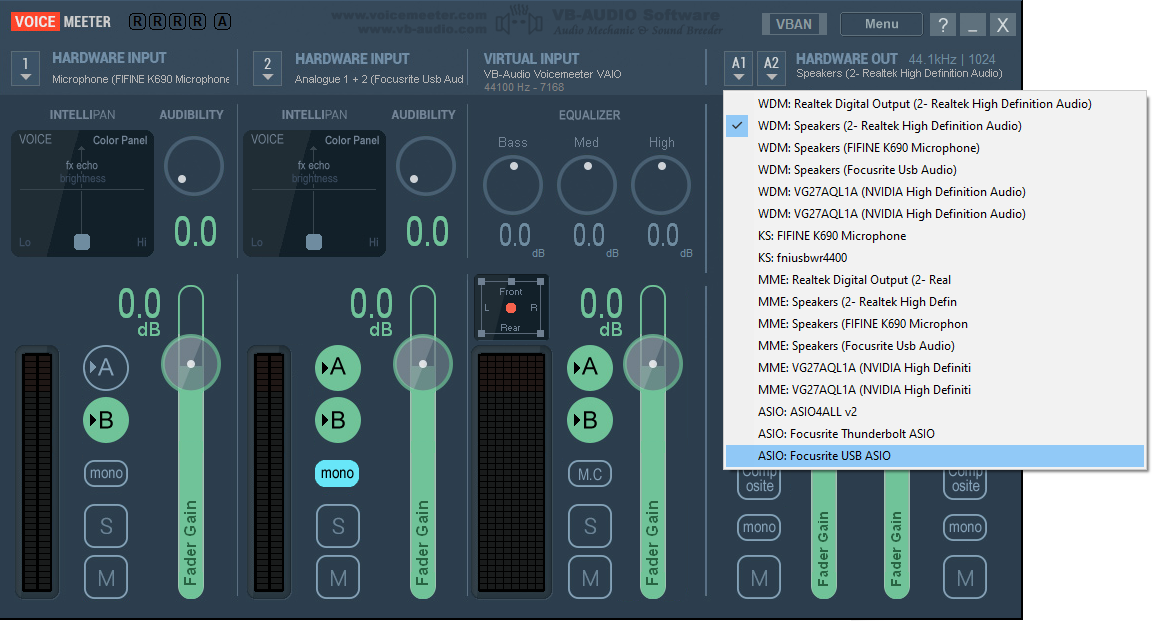Image resolution: width=1156 pixels, height=621 pixels.
Task: Toggle A bus routing on virtual input
Action: tap(590, 367)
